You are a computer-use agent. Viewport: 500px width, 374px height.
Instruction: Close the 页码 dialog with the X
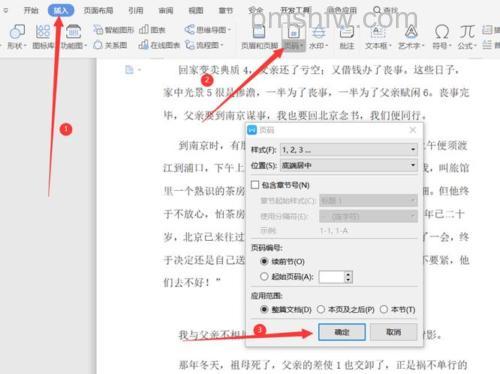tap(413, 130)
